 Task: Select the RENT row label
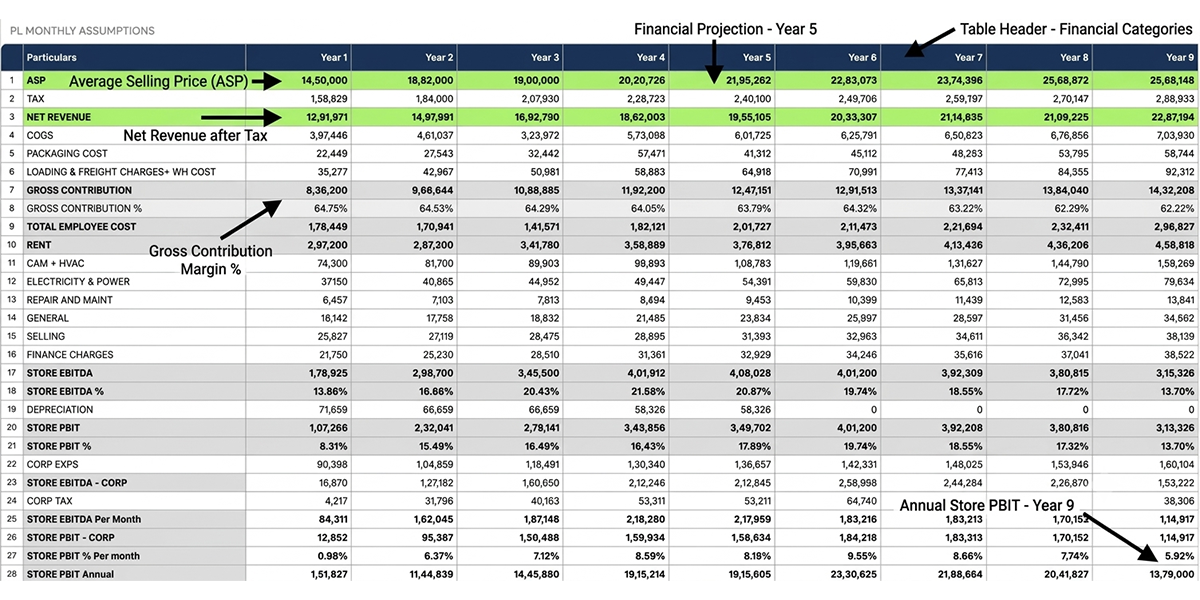pyautogui.click(x=38, y=245)
